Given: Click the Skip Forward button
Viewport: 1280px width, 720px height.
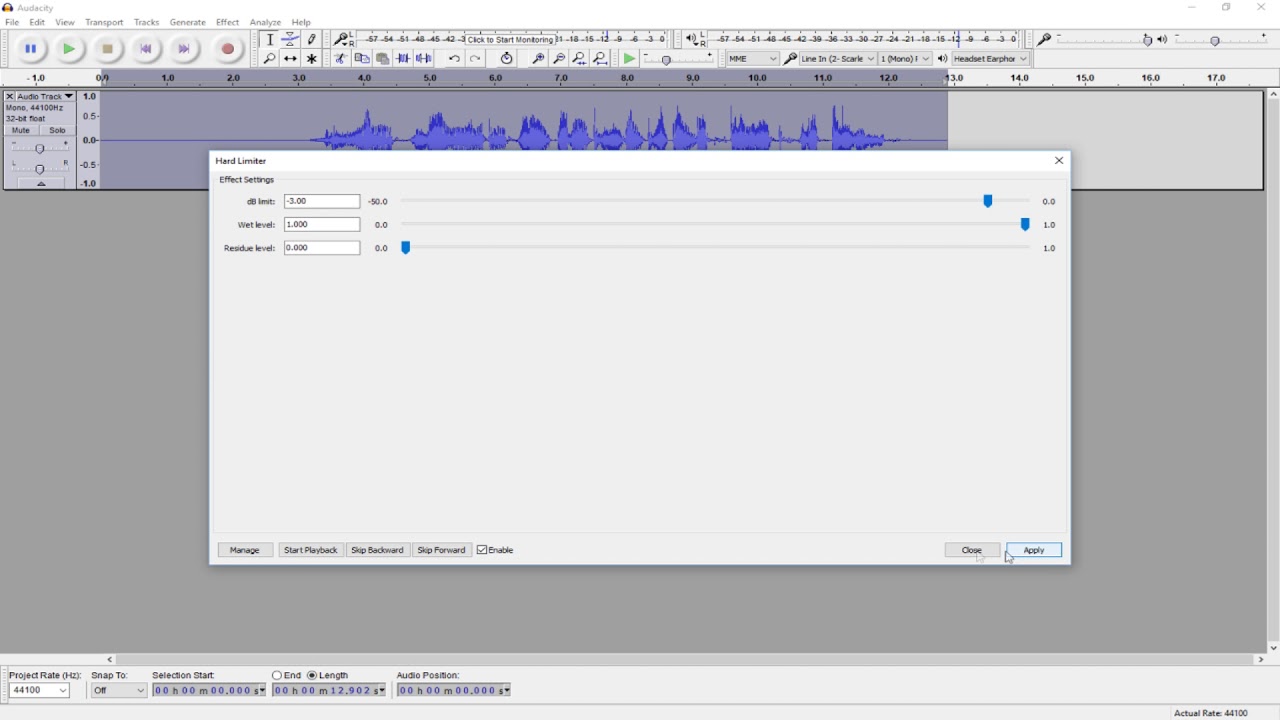Looking at the screenshot, I should pos(441,550).
